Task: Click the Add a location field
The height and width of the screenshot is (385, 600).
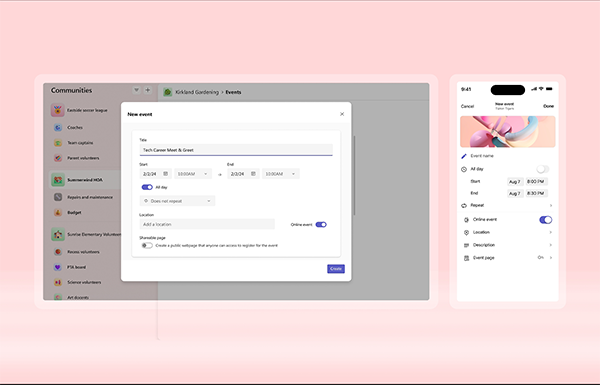Action: 207,224
